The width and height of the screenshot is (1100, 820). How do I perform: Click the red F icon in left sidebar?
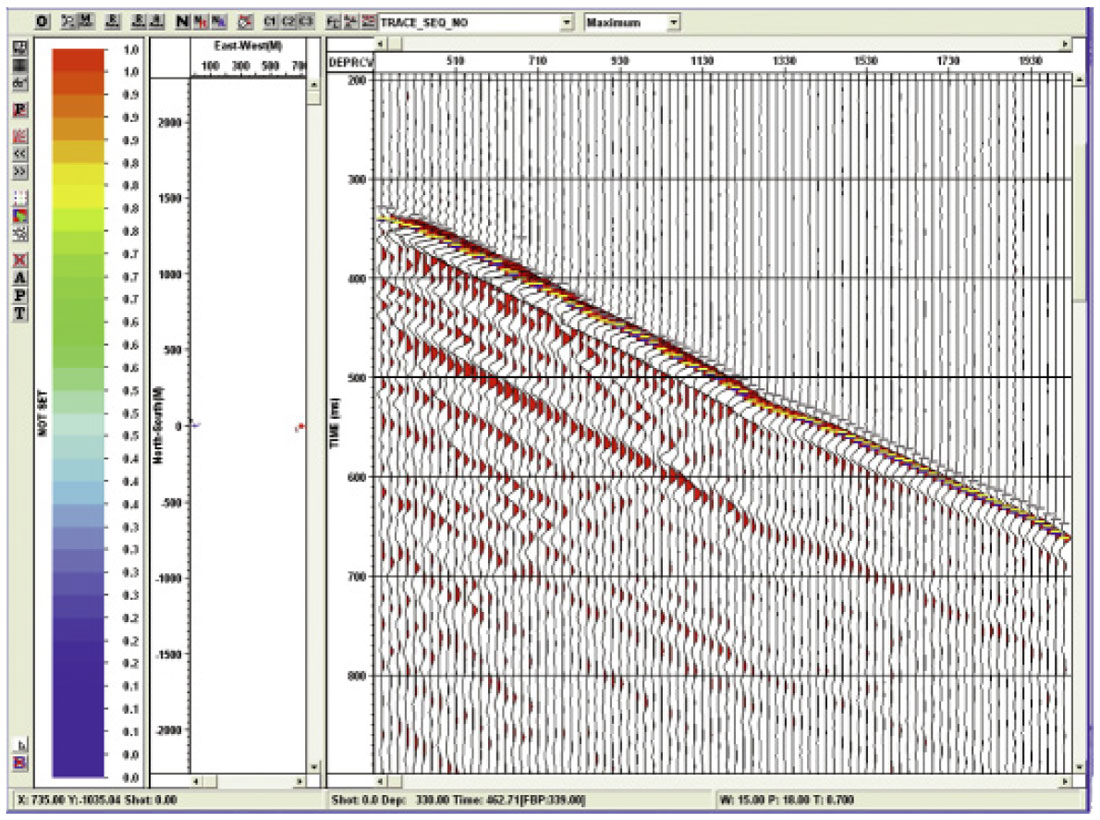[19, 110]
